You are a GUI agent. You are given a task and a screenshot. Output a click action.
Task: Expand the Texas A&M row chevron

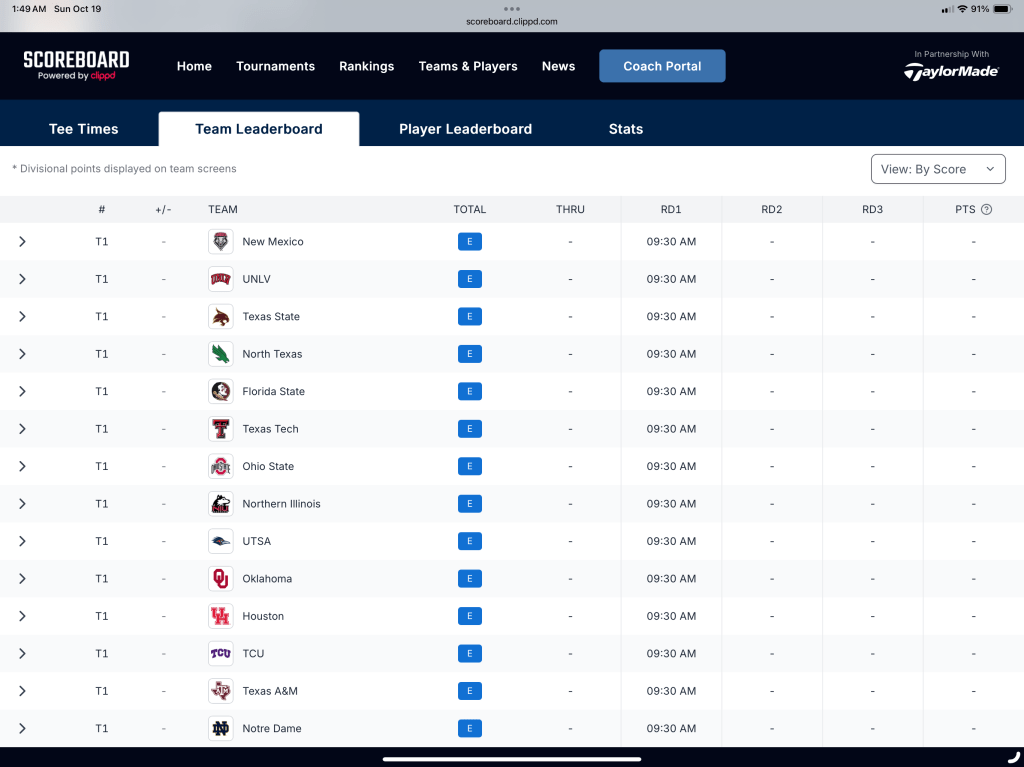22,691
